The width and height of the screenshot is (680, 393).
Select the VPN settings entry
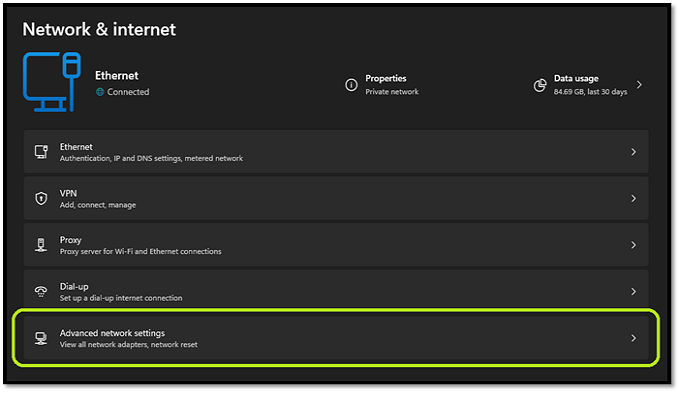point(336,198)
